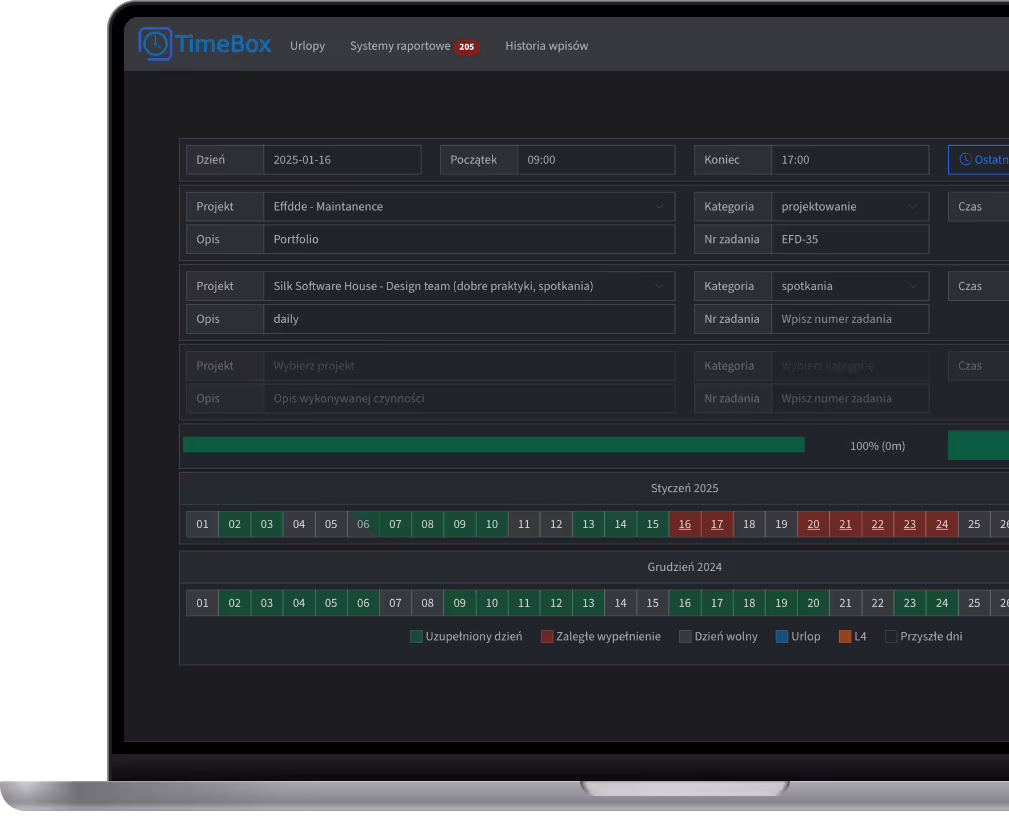Click the clock icon in Ostatni button
The width and height of the screenshot is (1009, 835).
click(965, 160)
